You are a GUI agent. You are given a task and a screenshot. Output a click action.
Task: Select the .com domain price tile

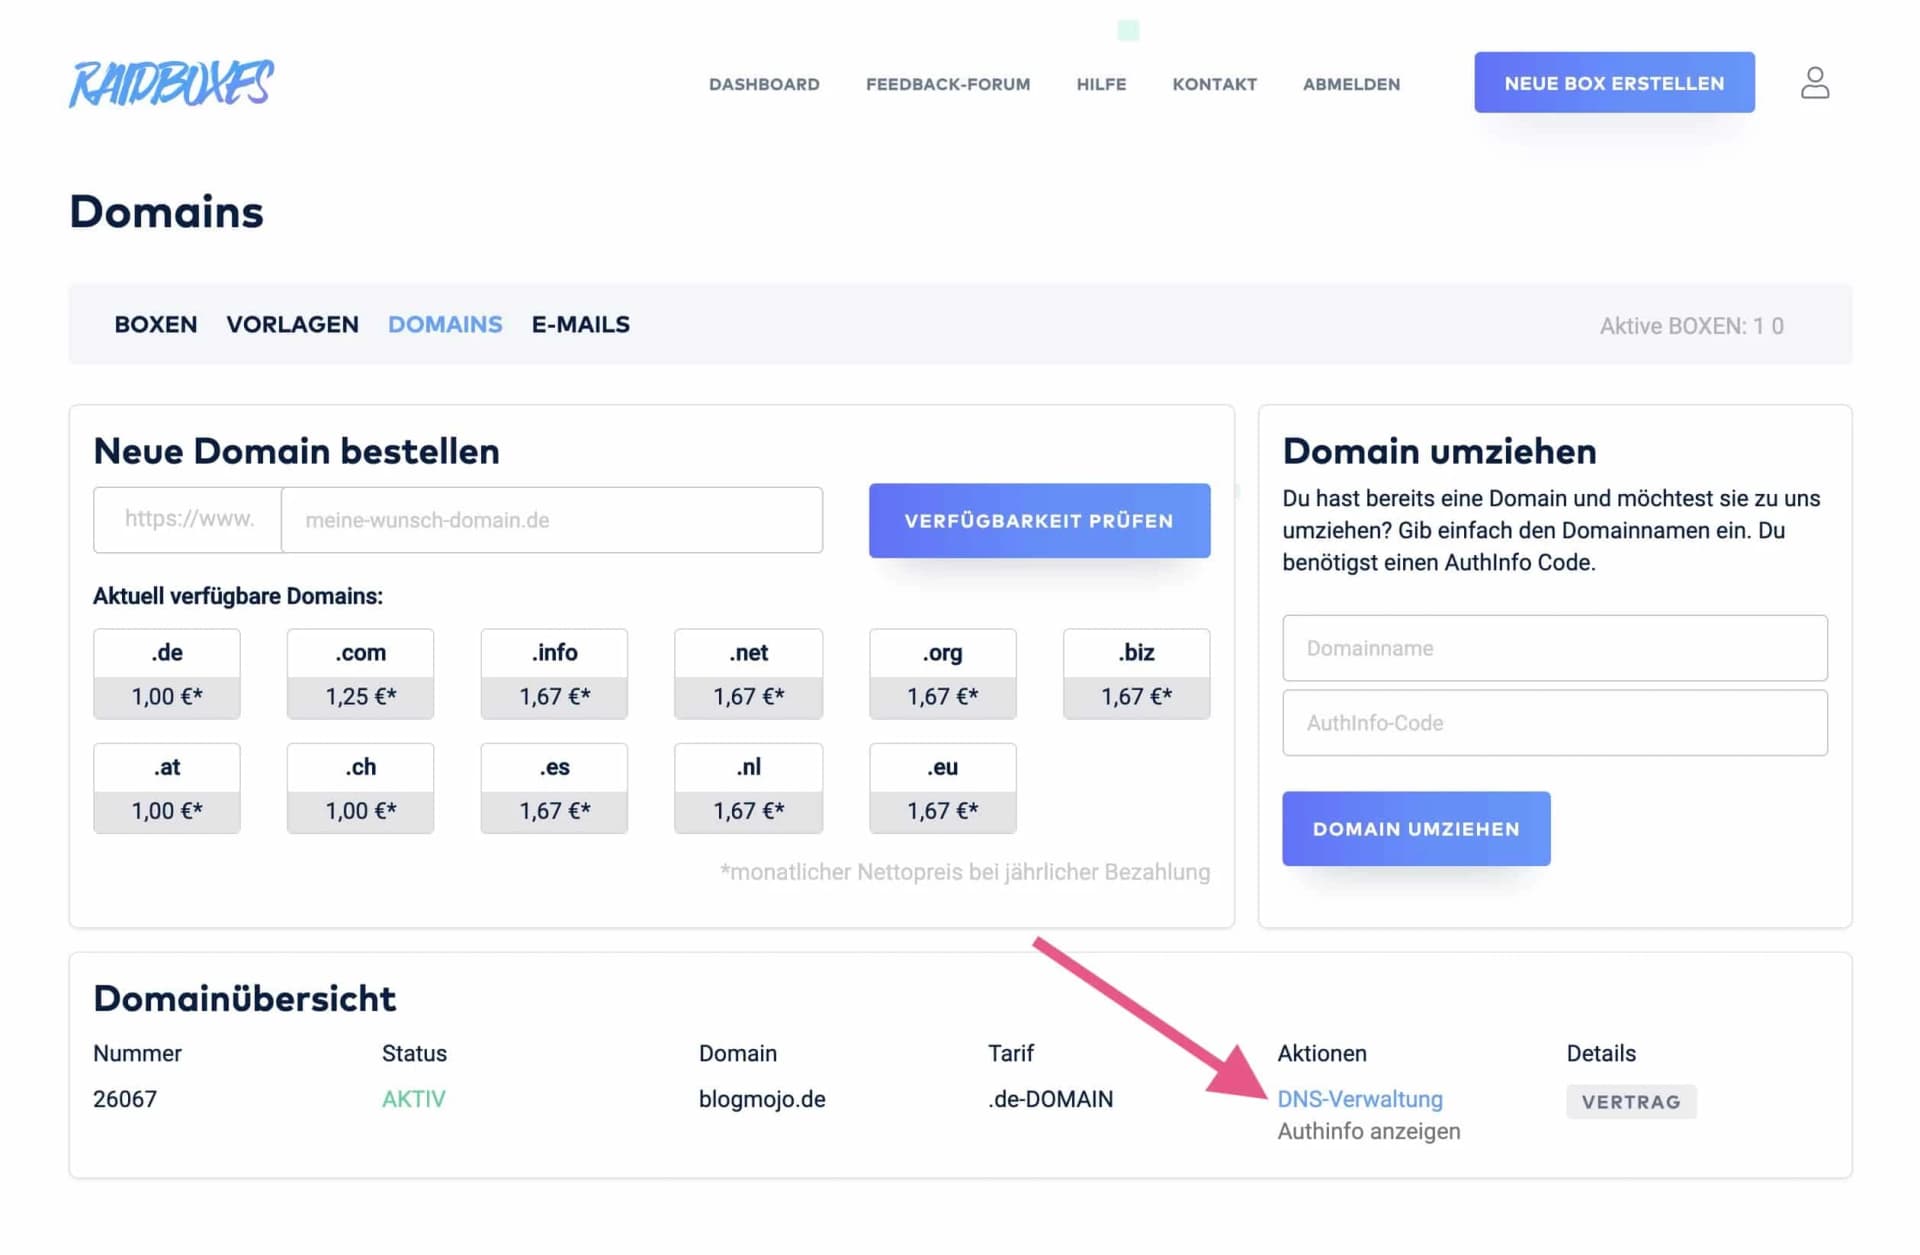360,673
